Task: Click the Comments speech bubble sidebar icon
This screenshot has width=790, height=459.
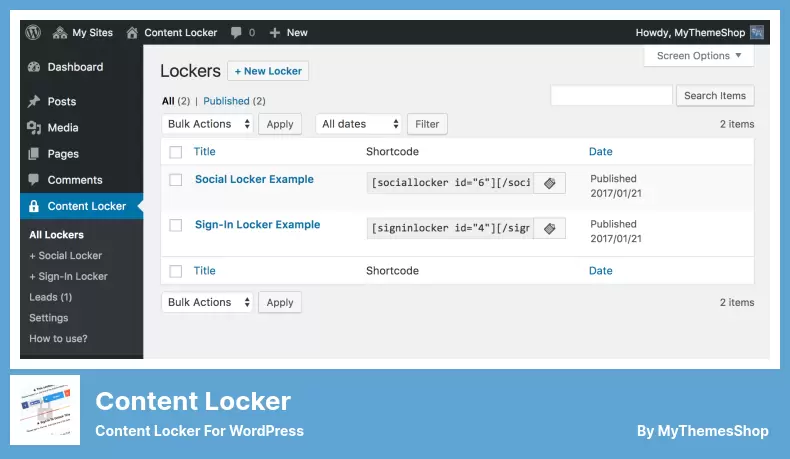Action: (x=34, y=179)
